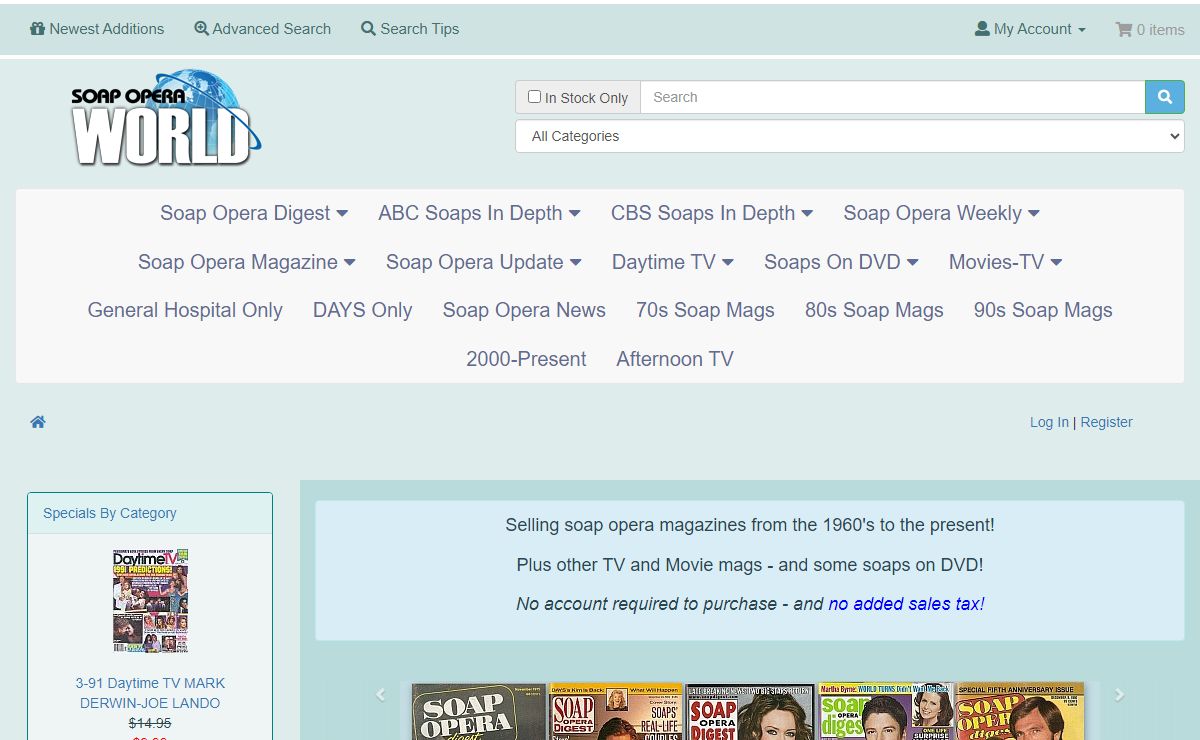
Task: Click the Soap Opera World logo
Action: 166,118
